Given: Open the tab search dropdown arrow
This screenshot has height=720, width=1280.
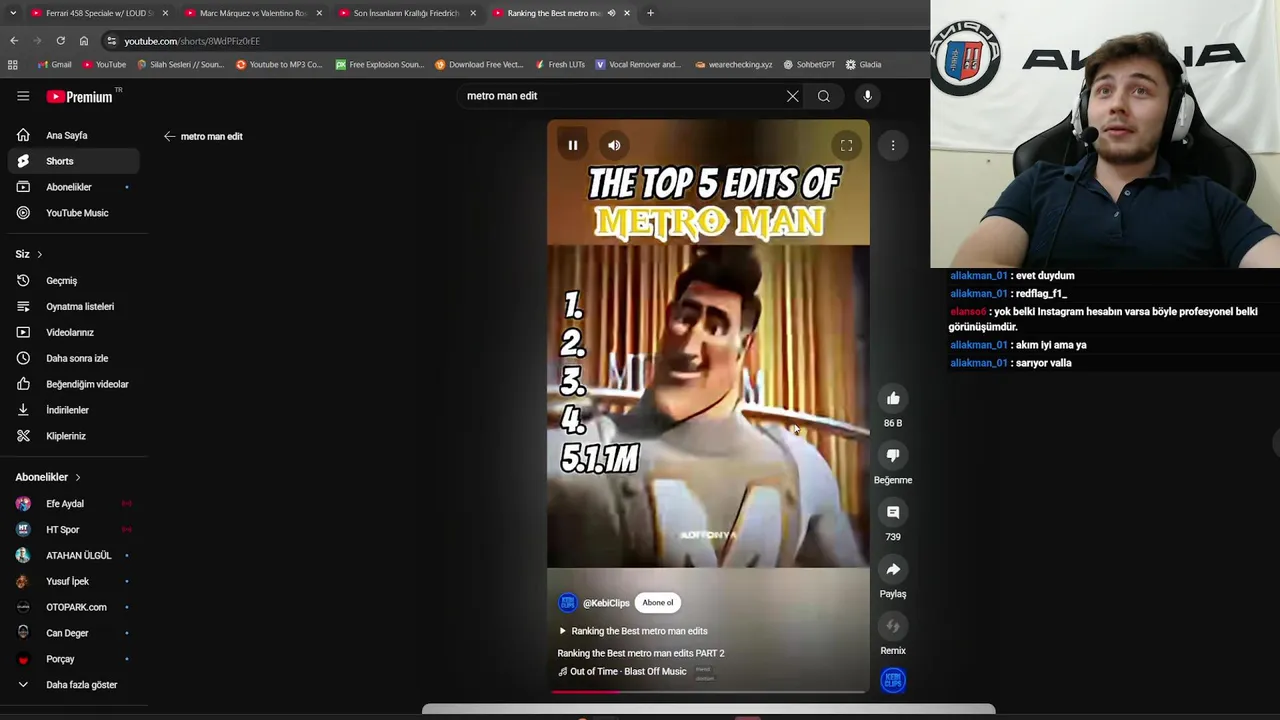Looking at the screenshot, I should click(12, 13).
